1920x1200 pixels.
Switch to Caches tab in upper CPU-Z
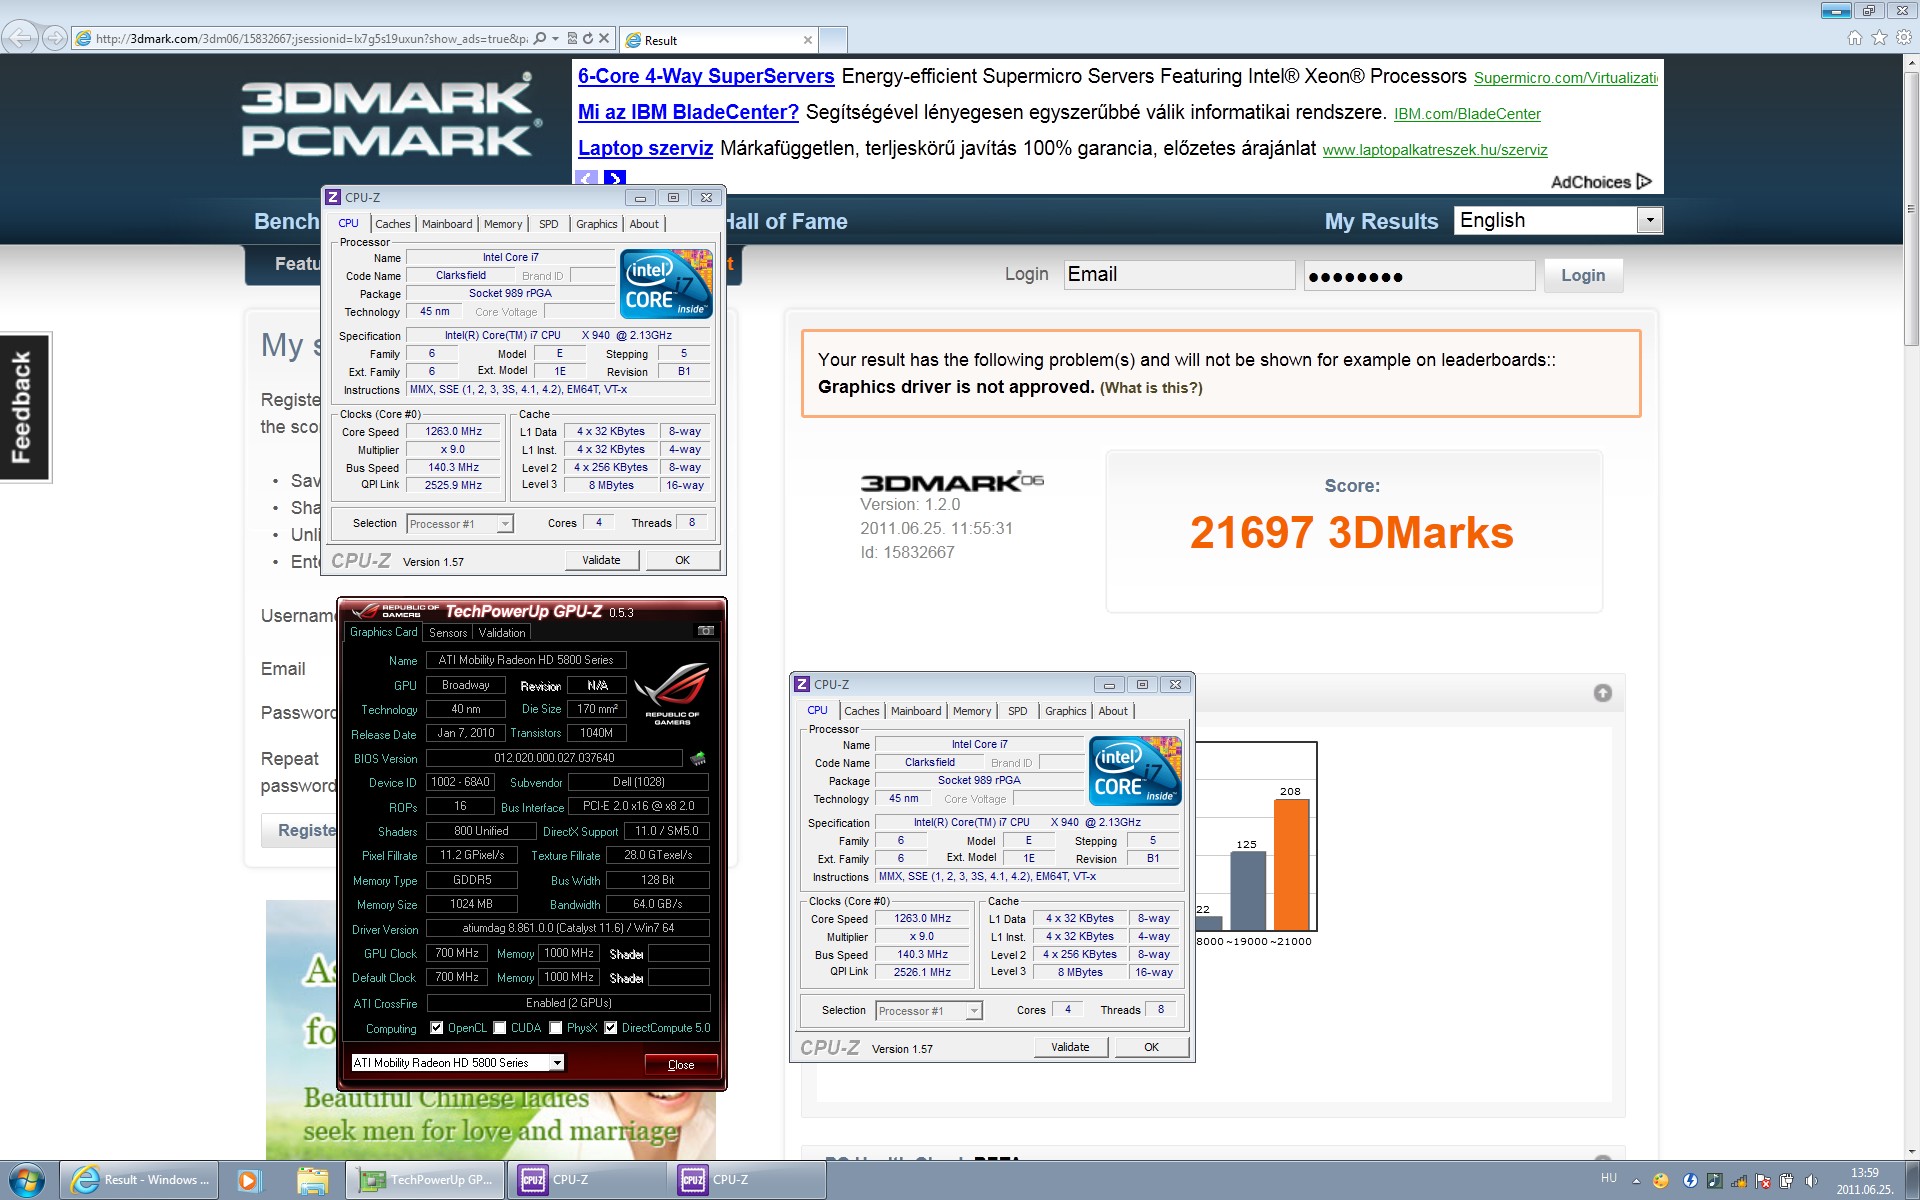(x=393, y=224)
